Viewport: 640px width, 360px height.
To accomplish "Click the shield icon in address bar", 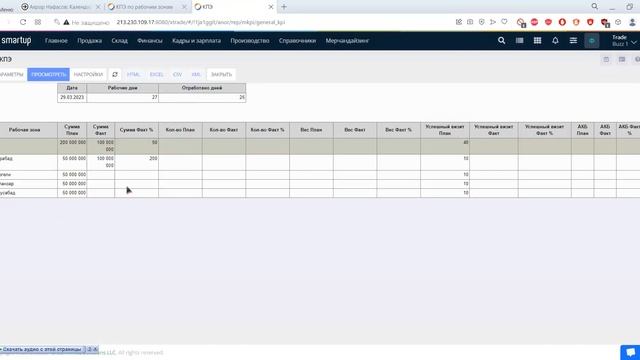I will pos(481,22).
